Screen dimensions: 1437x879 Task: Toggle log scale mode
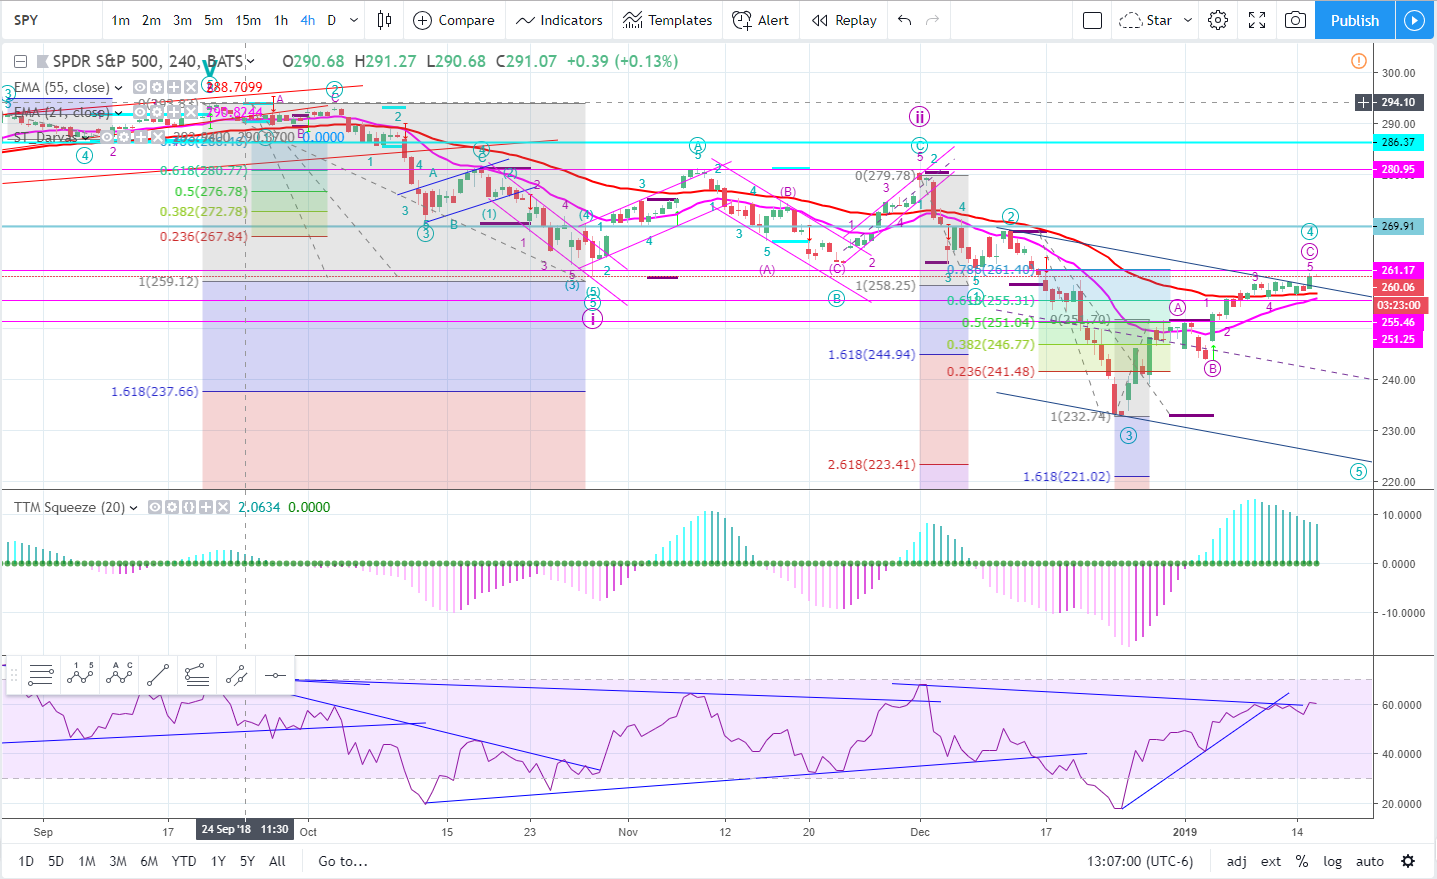[x=1333, y=861]
